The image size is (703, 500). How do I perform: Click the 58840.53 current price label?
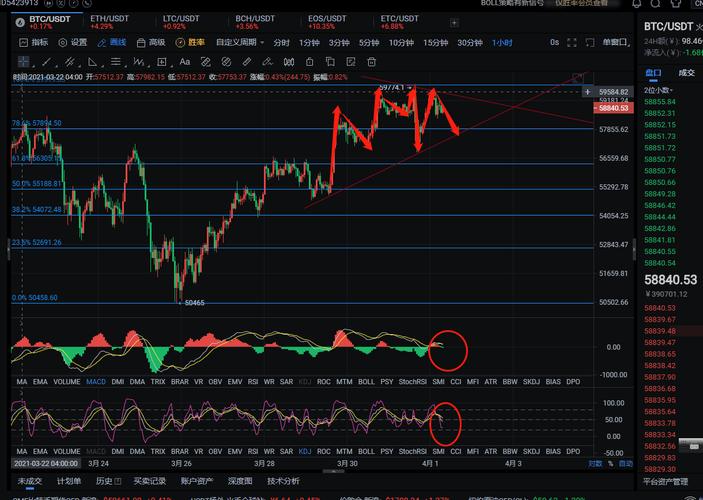(670, 281)
